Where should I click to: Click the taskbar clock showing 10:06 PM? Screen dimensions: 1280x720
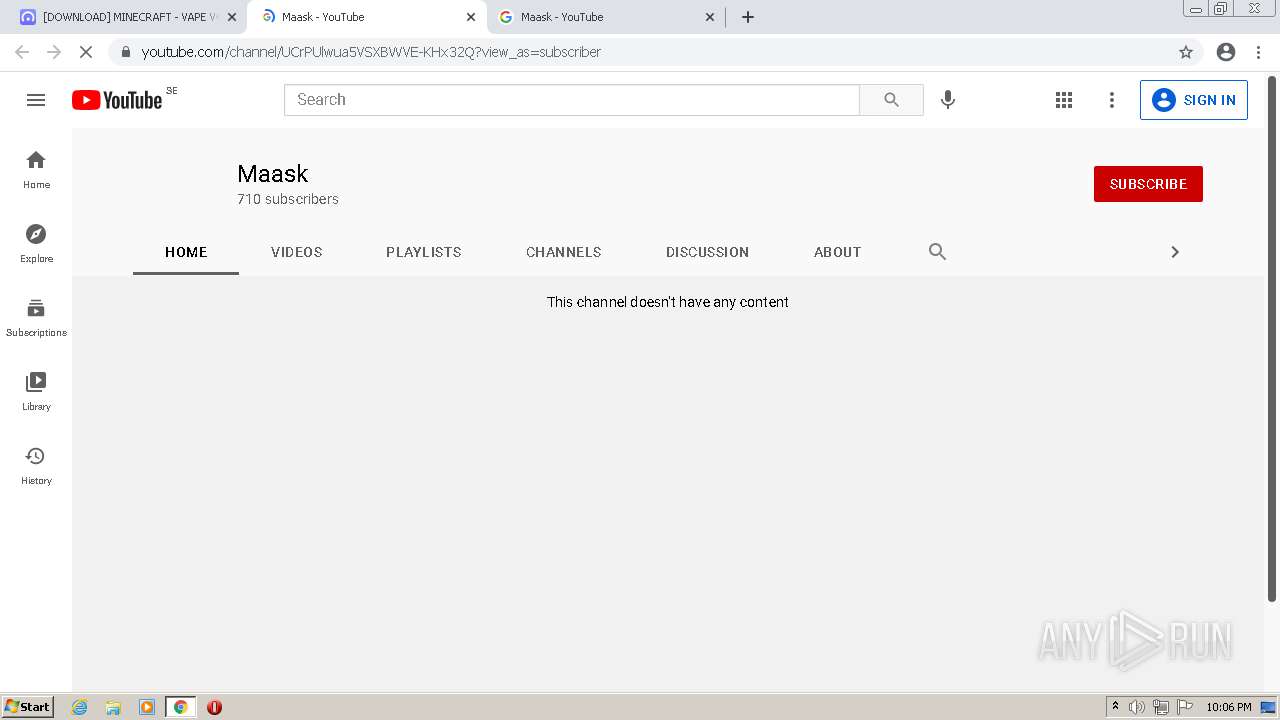tap(1229, 707)
